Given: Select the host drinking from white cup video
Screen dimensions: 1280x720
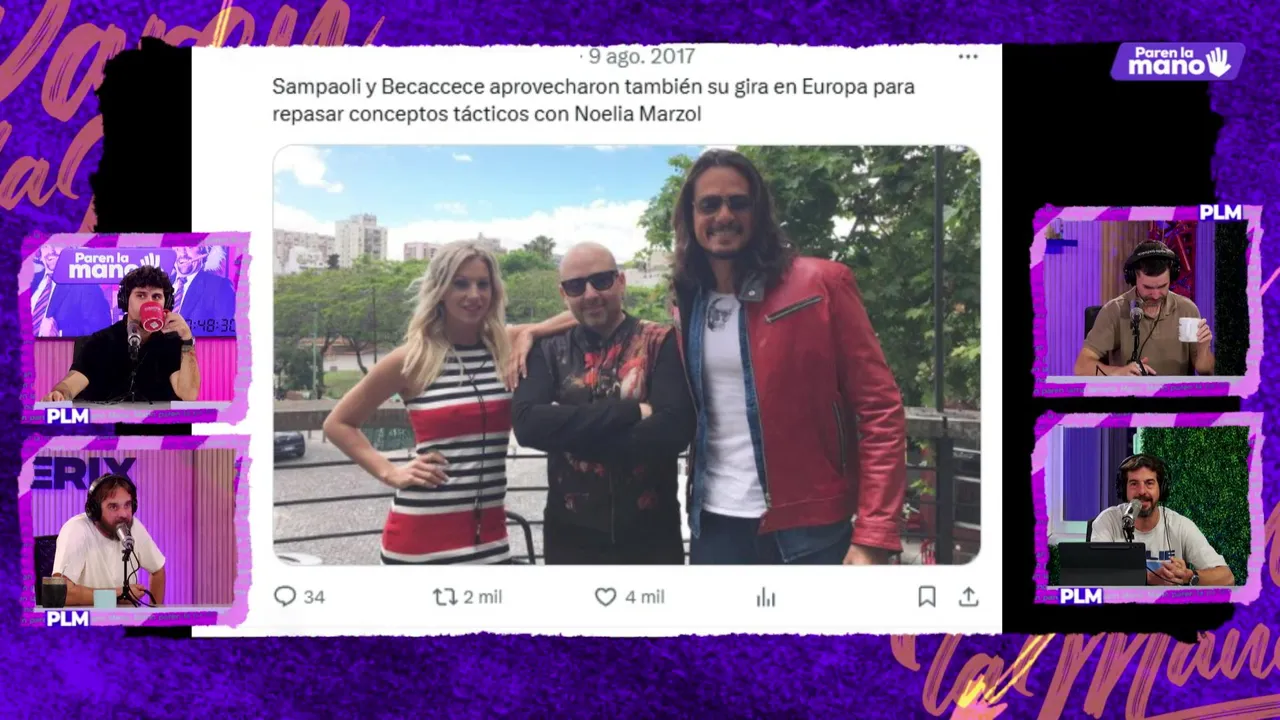Looking at the screenshot, I should [x=1146, y=298].
